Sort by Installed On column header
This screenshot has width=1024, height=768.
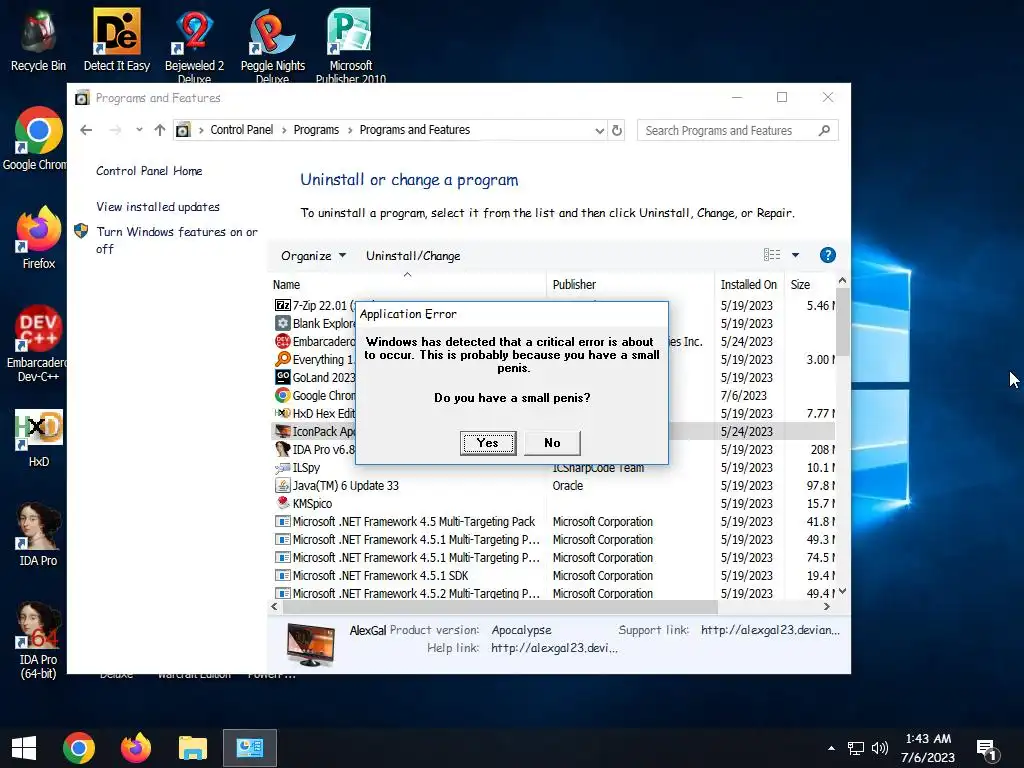click(x=748, y=285)
